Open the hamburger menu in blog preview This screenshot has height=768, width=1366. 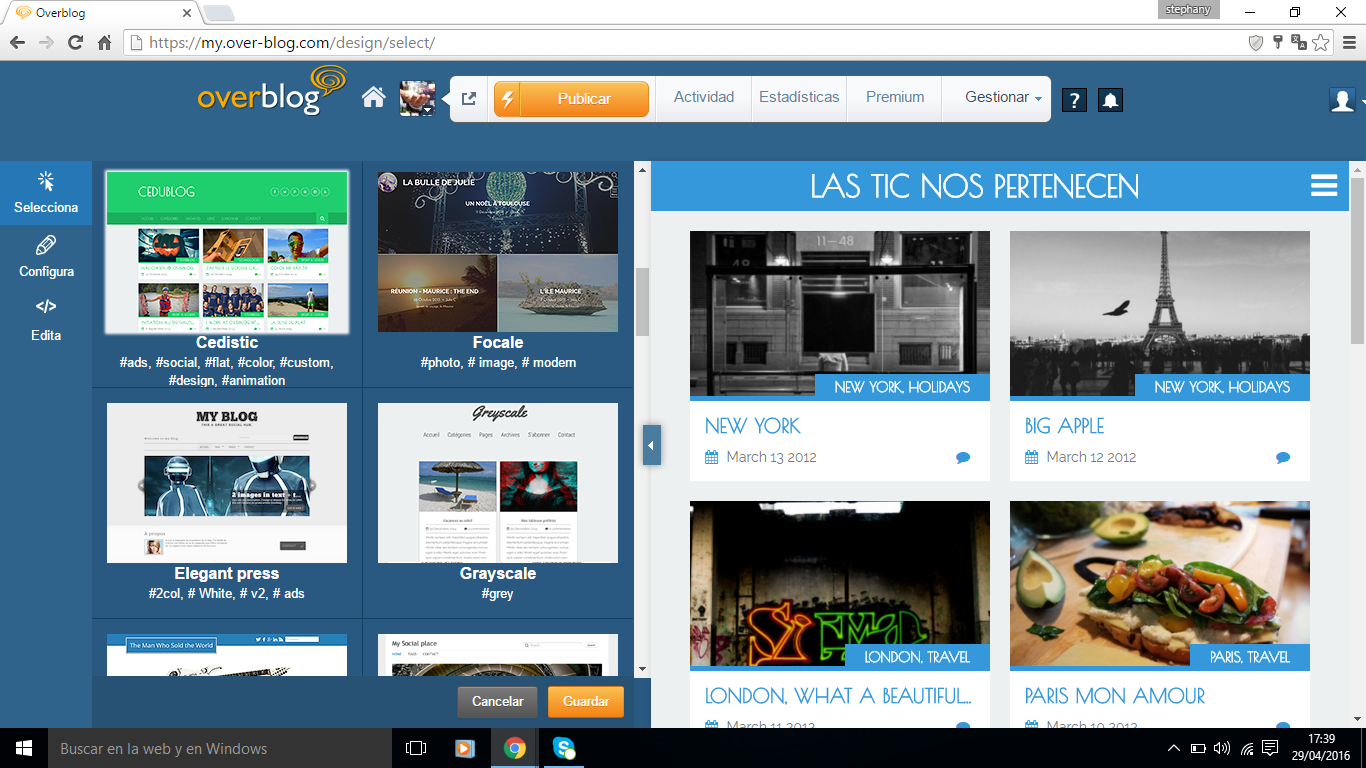1323,186
